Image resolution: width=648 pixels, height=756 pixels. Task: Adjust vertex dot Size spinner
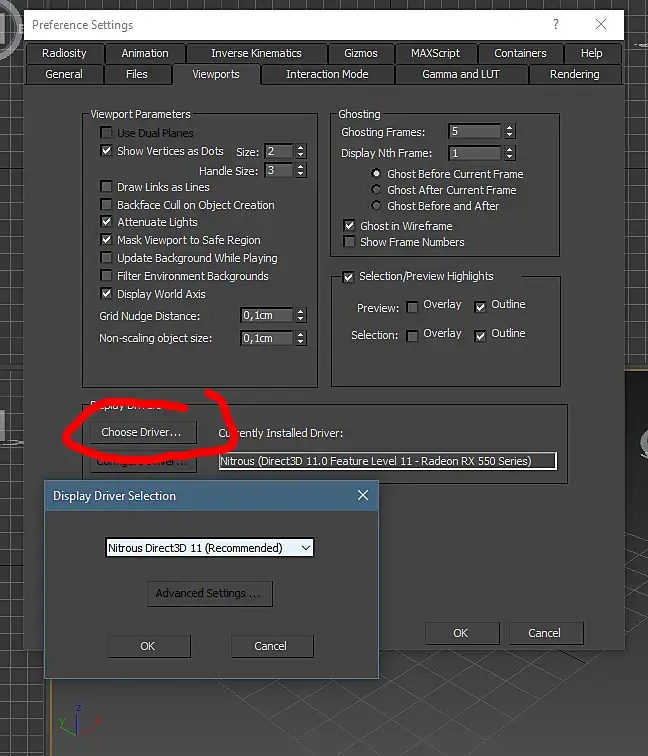(x=300, y=151)
